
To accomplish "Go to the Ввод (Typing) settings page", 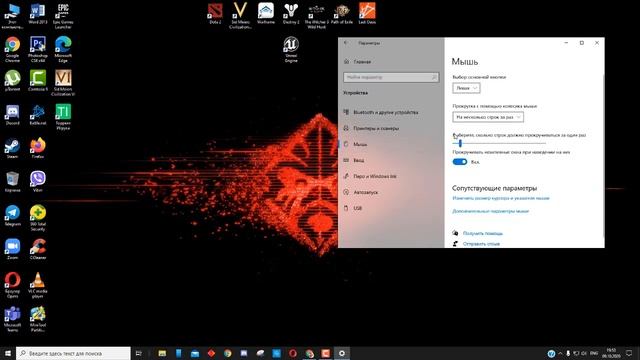I will 391,160.
